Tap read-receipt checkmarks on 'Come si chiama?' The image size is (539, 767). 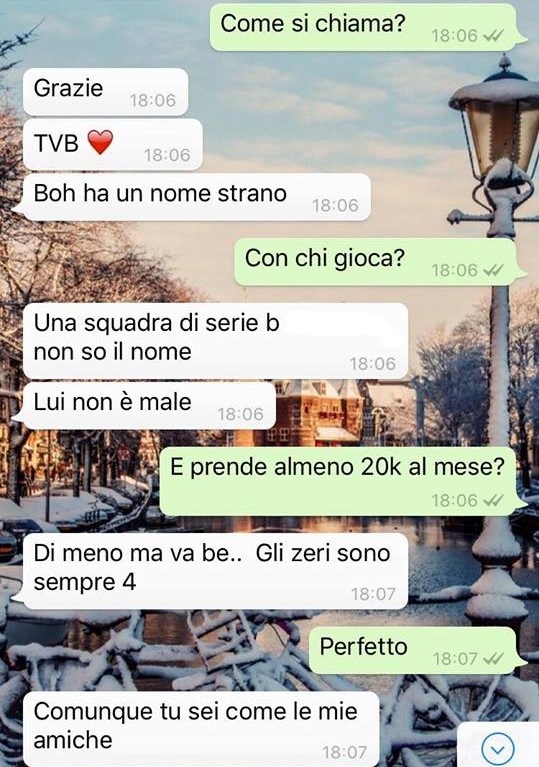pyautogui.click(x=493, y=36)
